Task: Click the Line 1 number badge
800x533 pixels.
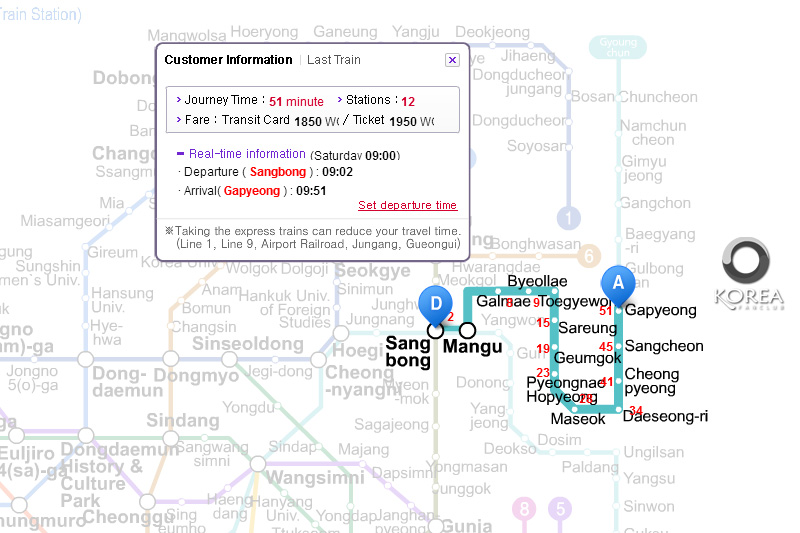Action: click(x=569, y=218)
